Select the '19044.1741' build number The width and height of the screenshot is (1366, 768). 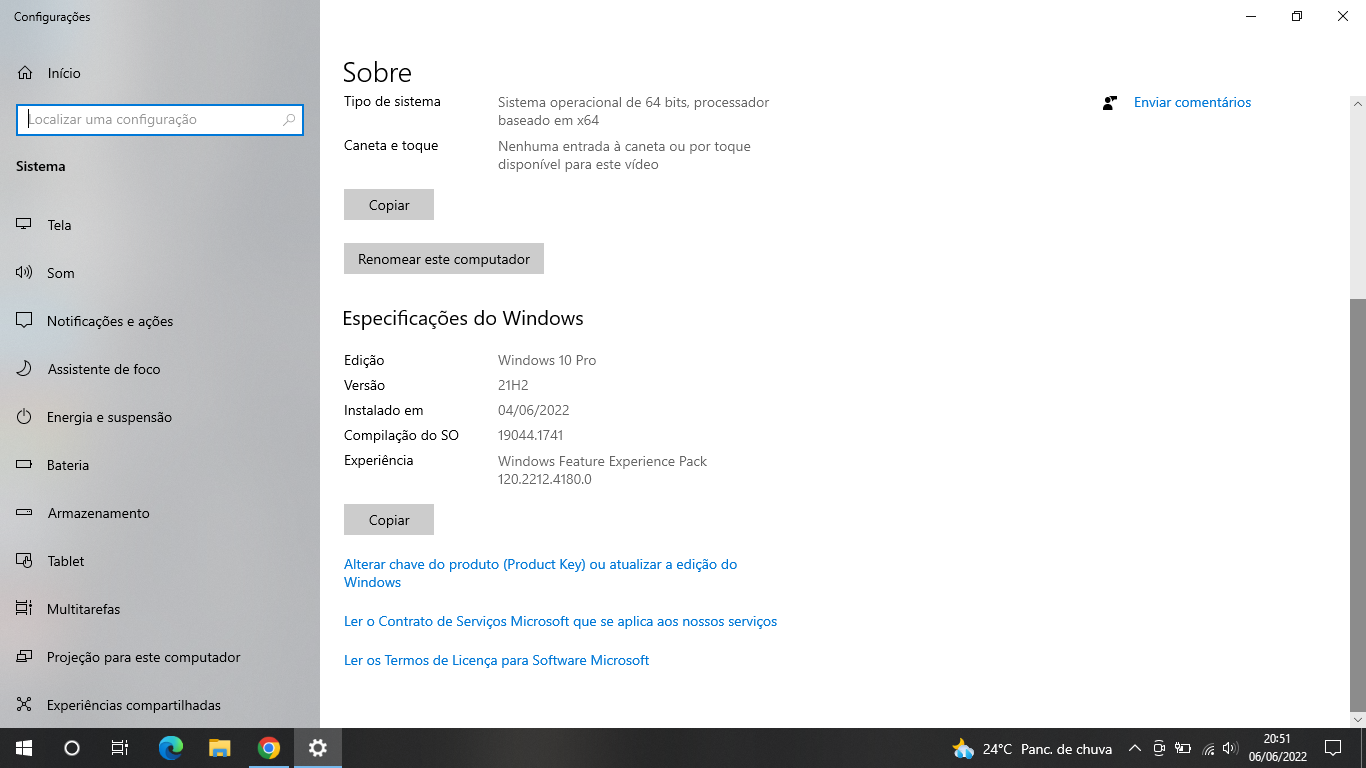pyautogui.click(x=531, y=435)
